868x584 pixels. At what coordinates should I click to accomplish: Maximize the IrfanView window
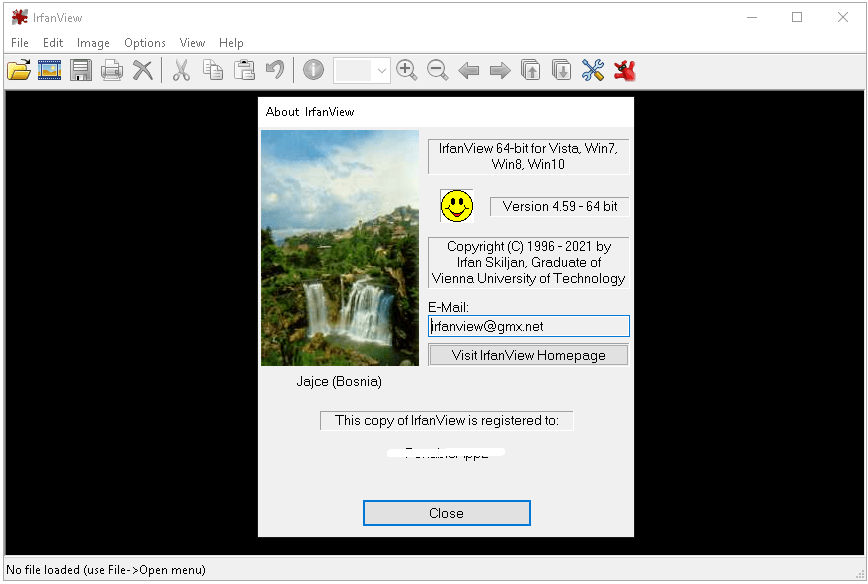(x=797, y=17)
